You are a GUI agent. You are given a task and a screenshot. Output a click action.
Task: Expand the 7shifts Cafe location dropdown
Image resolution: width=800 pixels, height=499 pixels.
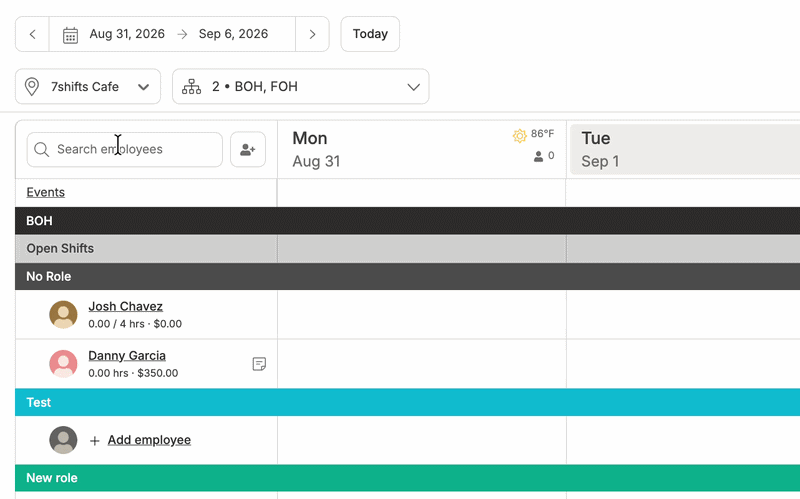[x=88, y=87]
